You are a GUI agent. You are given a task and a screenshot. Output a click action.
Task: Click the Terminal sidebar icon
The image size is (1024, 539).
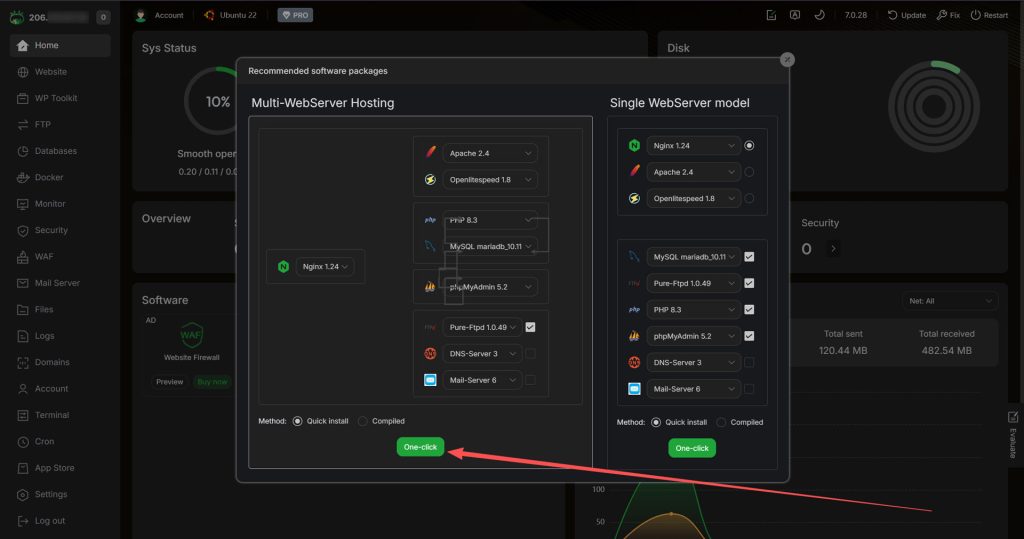[24, 415]
